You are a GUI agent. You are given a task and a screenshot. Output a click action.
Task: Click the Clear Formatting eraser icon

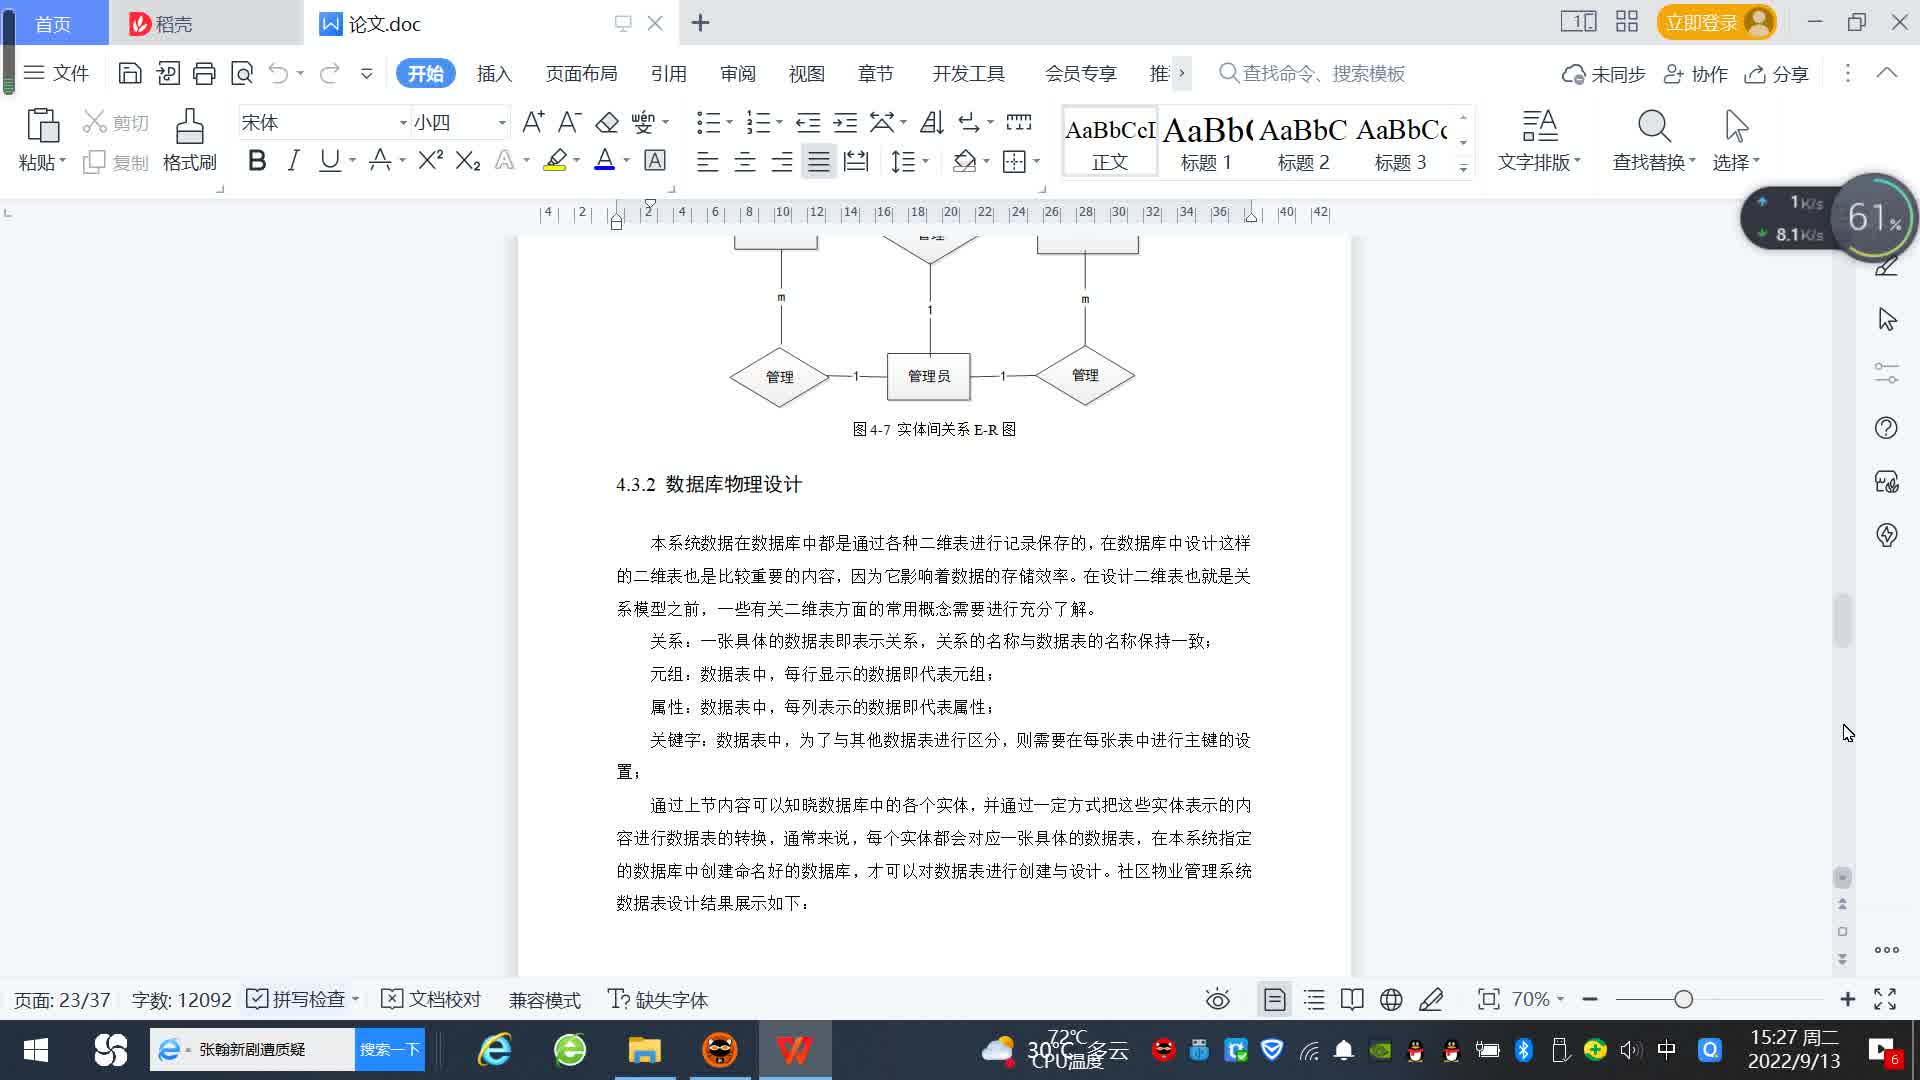(x=607, y=122)
